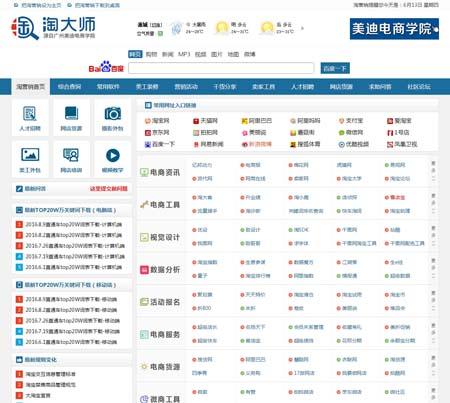Open 干货分享 in navigation bar
Viewport: 450px width, 403px height.
coord(225,87)
